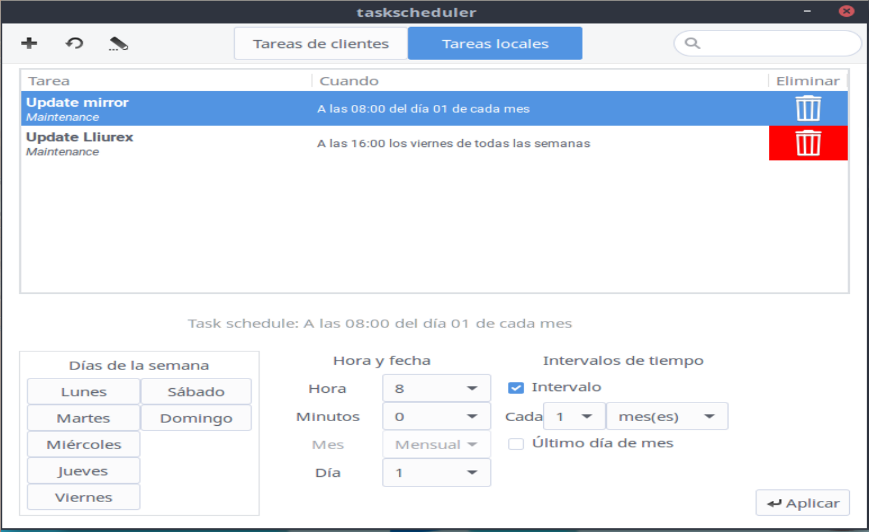Image resolution: width=869 pixels, height=532 pixels.
Task: Close the taskscheduler window
Action: point(848,12)
